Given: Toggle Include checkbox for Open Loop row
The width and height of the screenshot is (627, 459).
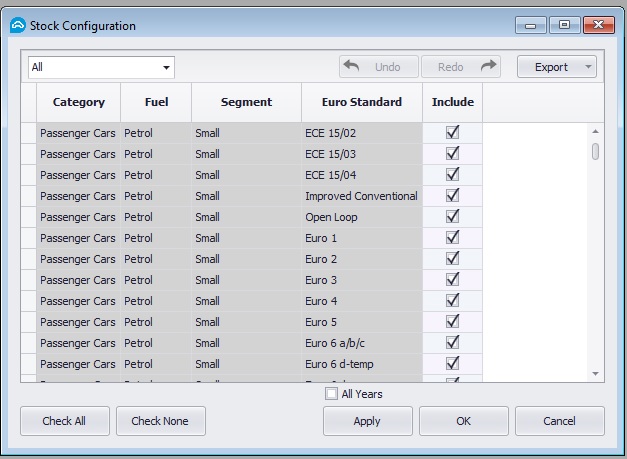Looking at the screenshot, I should 452,217.
